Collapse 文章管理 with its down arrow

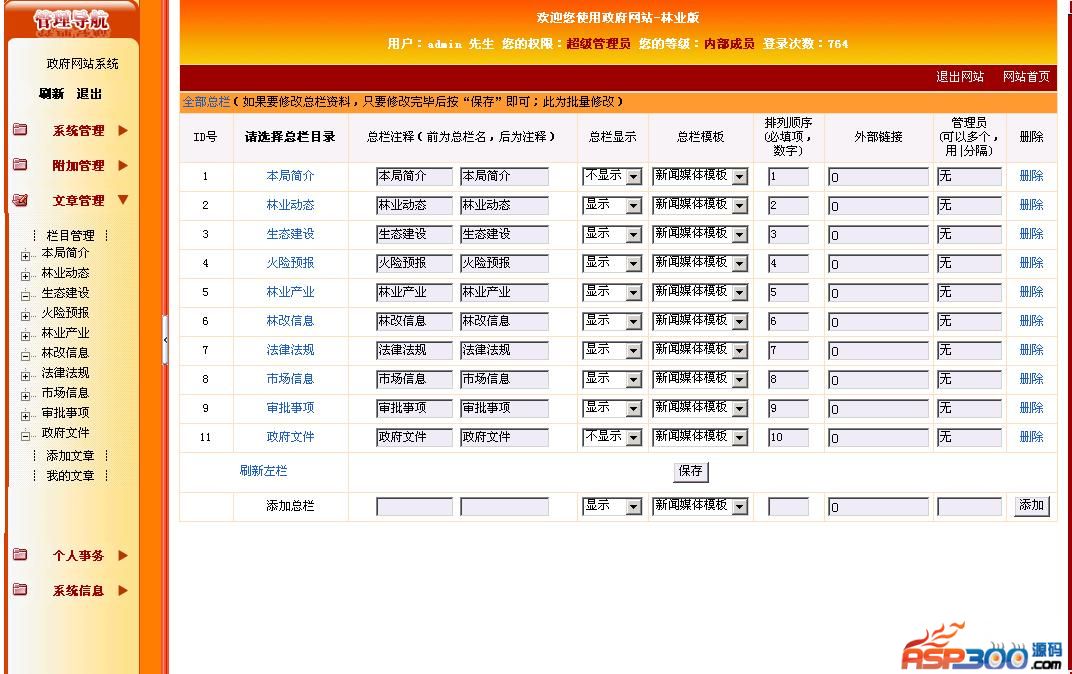tap(123, 200)
